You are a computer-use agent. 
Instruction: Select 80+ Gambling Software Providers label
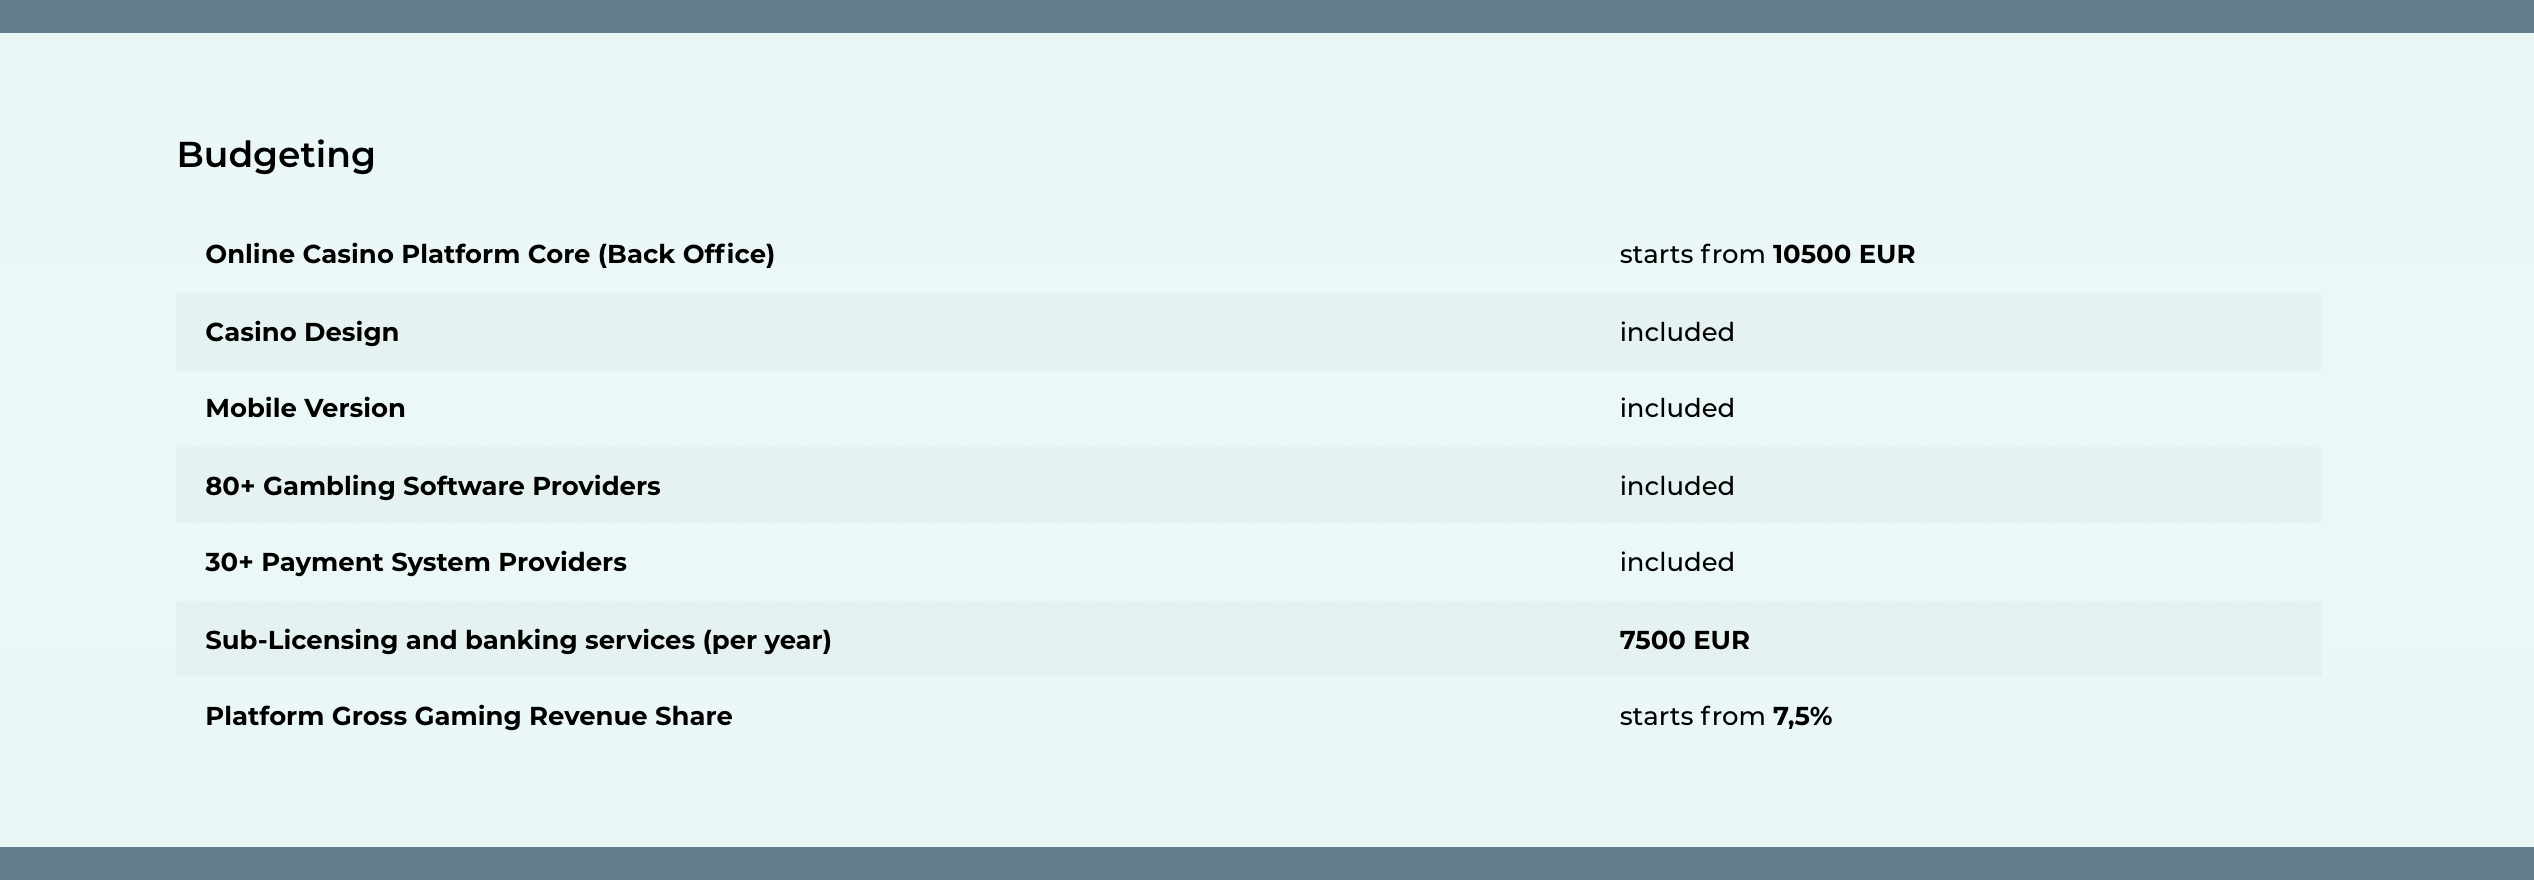click(x=433, y=486)
